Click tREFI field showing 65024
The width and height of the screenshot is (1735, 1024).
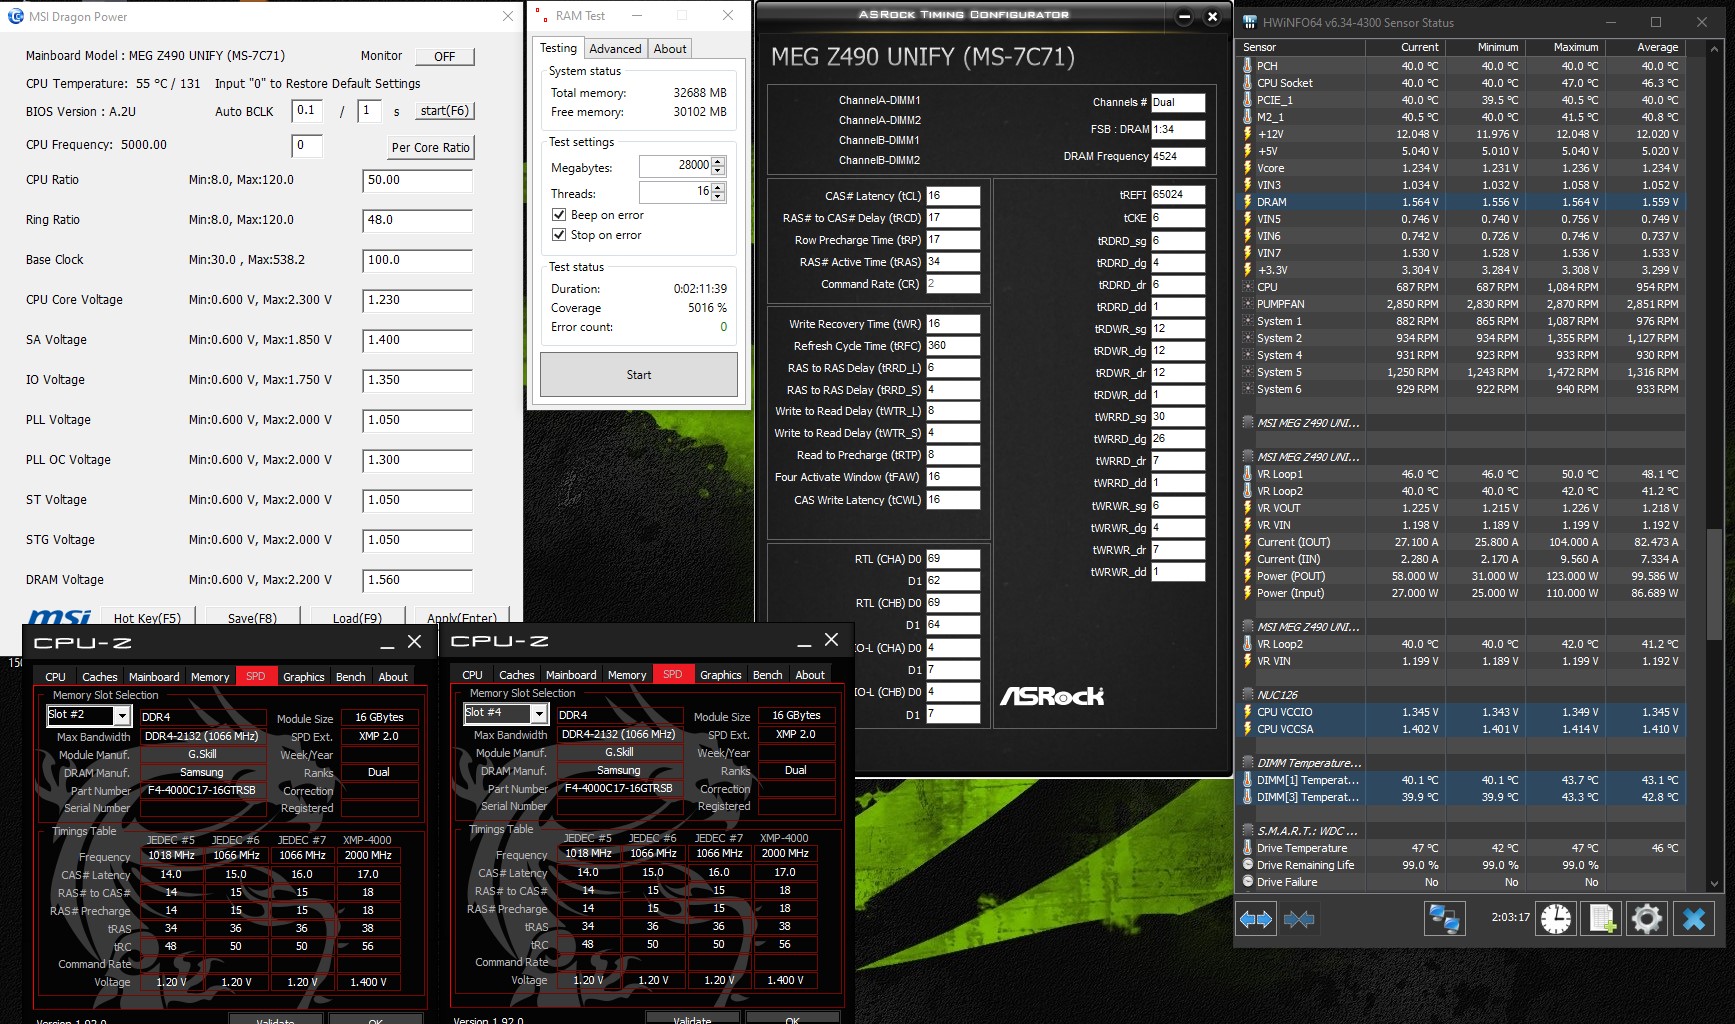click(1178, 195)
